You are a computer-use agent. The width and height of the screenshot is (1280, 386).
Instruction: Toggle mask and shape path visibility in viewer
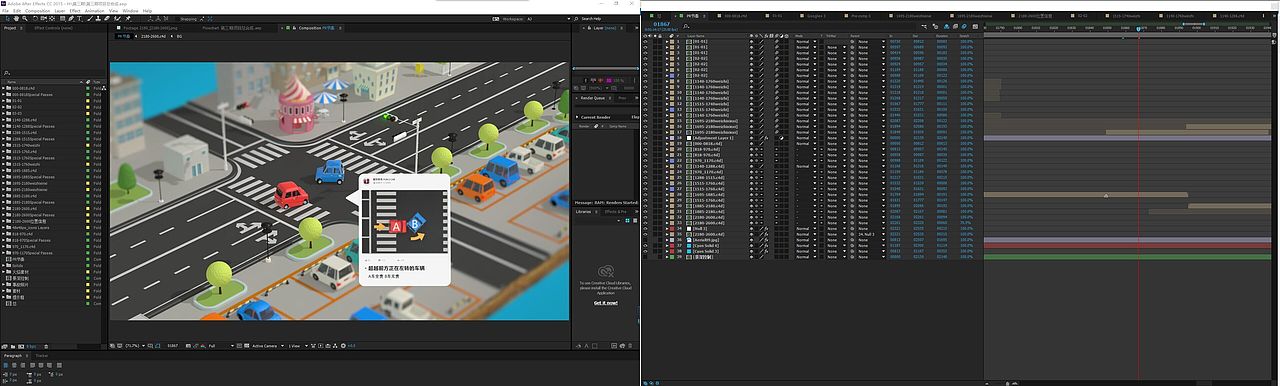(158, 346)
